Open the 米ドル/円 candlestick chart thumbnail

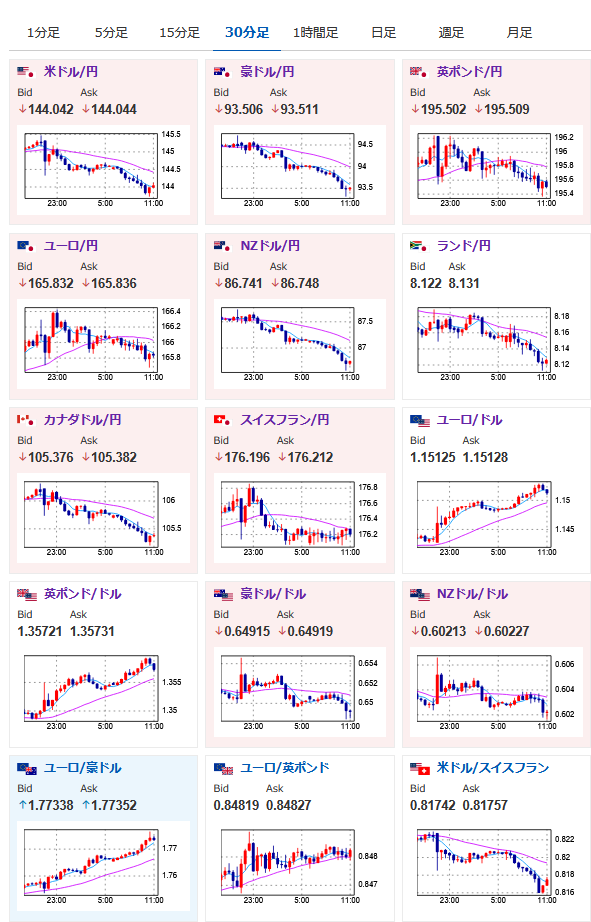(x=103, y=170)
